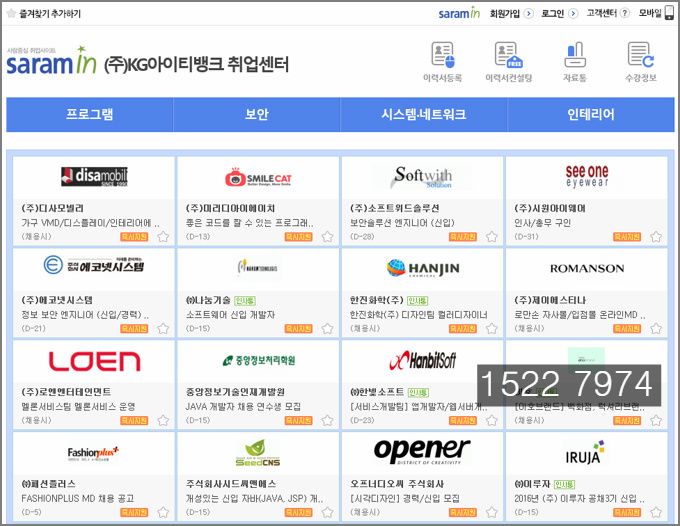Click the 모바일 phone icon
Screen dimensions: 680x526
click(670, 13)
